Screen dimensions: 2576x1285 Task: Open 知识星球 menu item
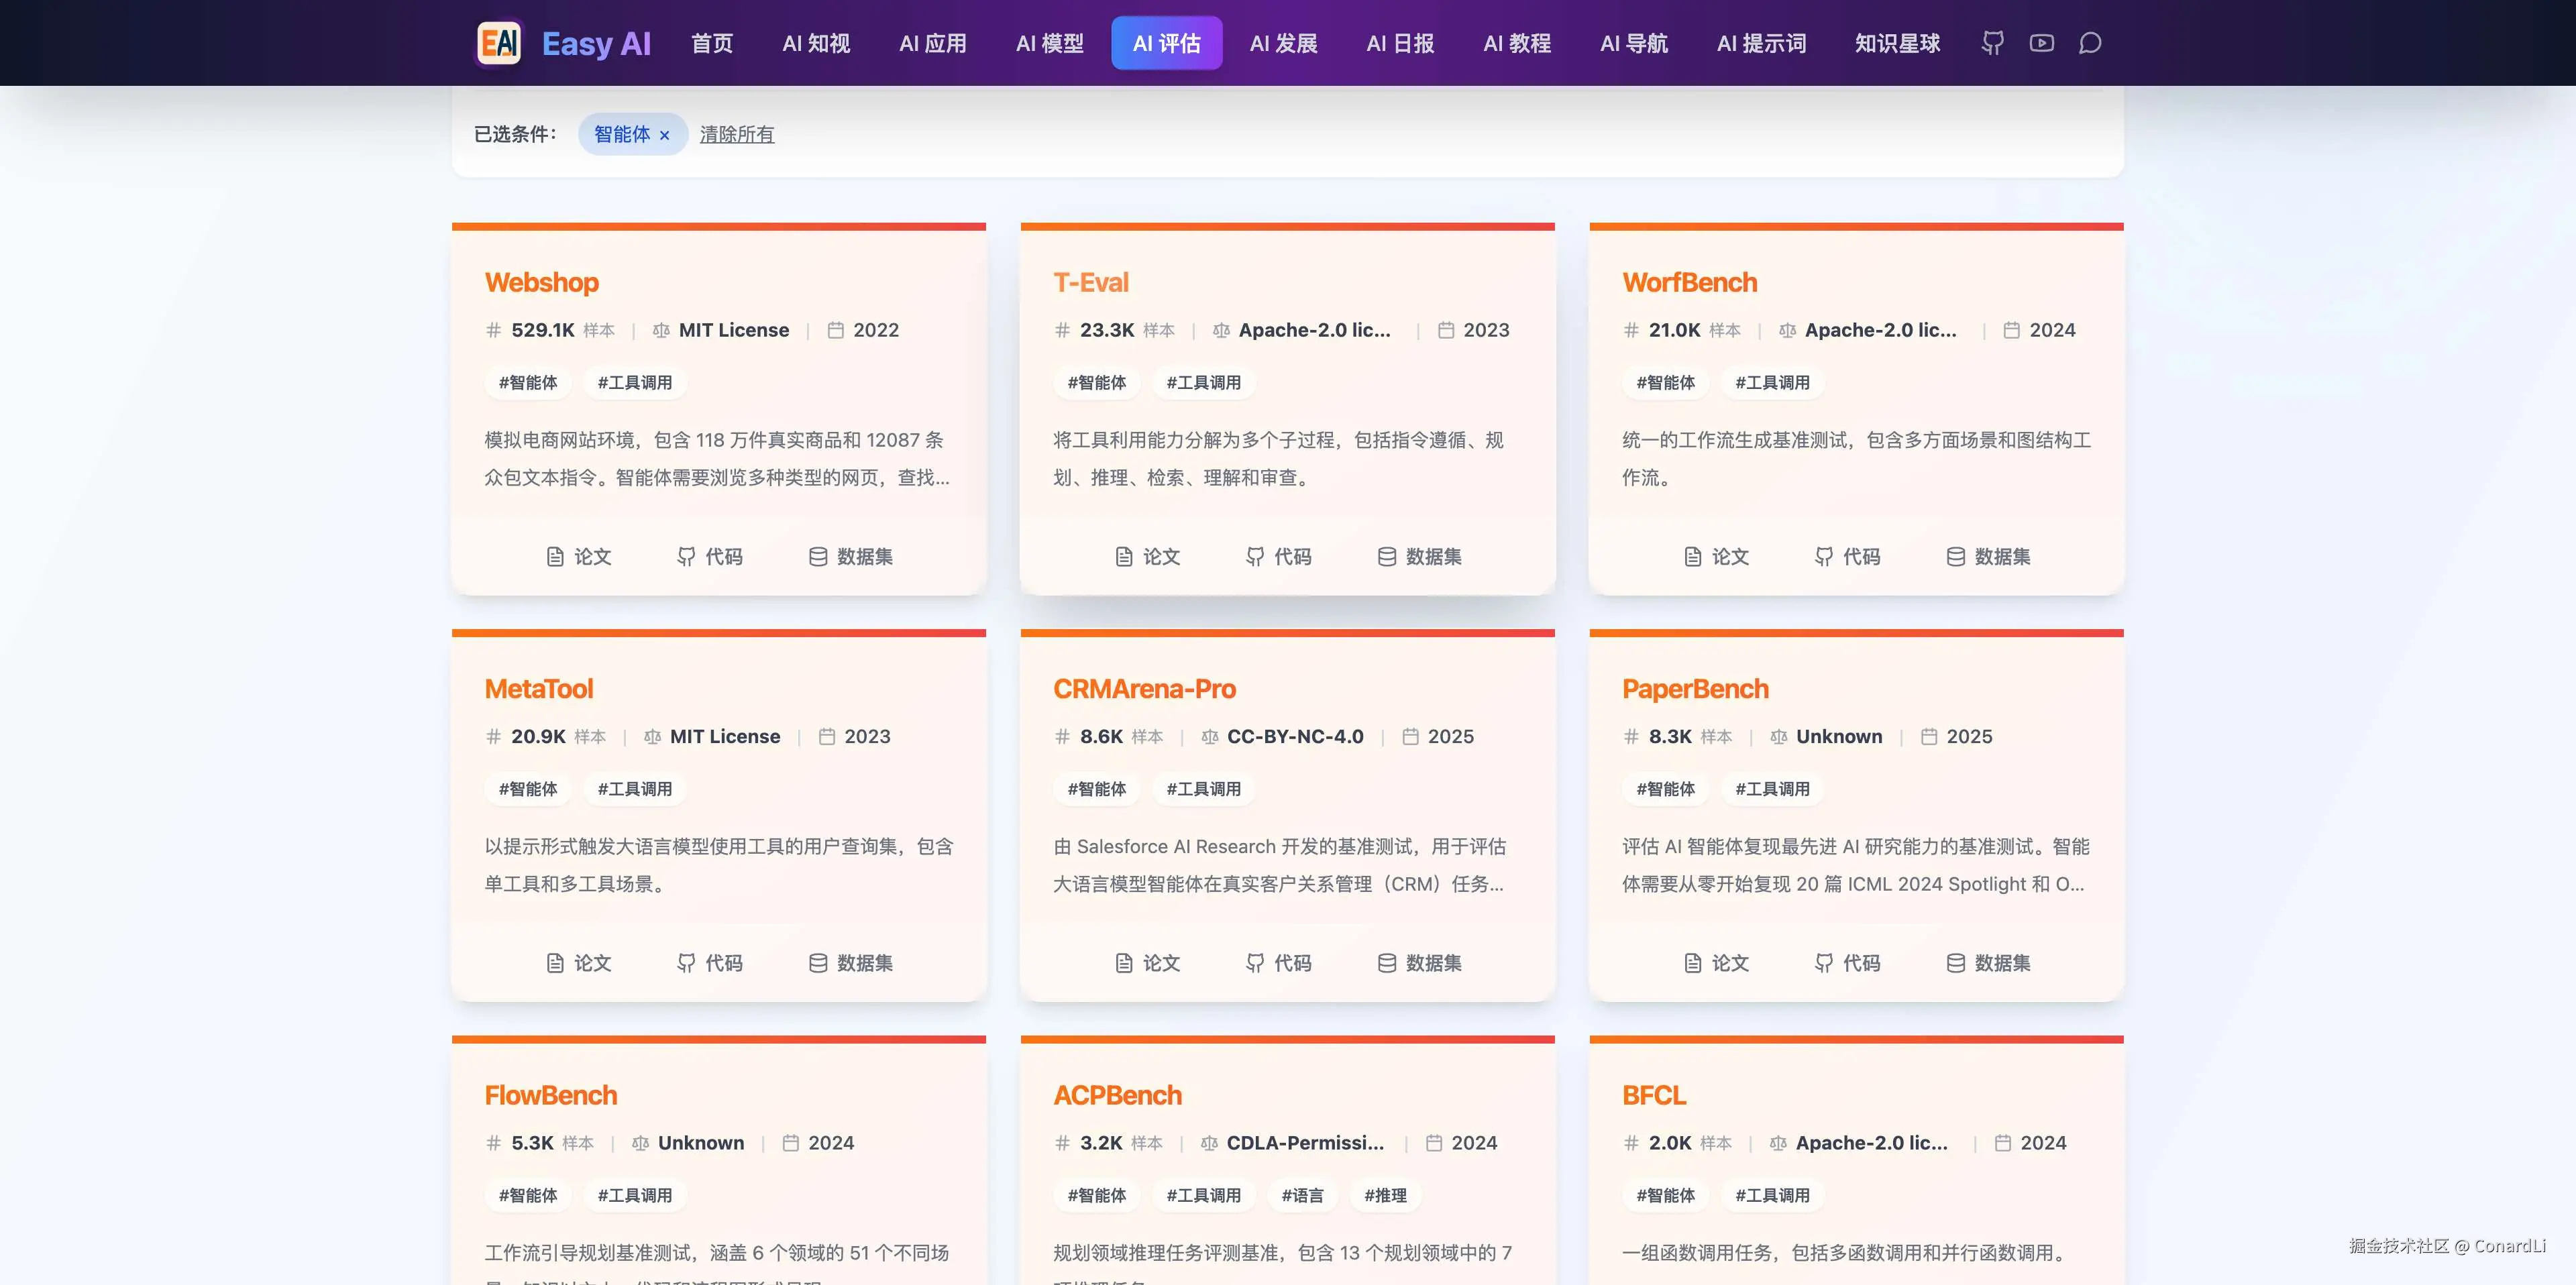tap(1897, 43)
